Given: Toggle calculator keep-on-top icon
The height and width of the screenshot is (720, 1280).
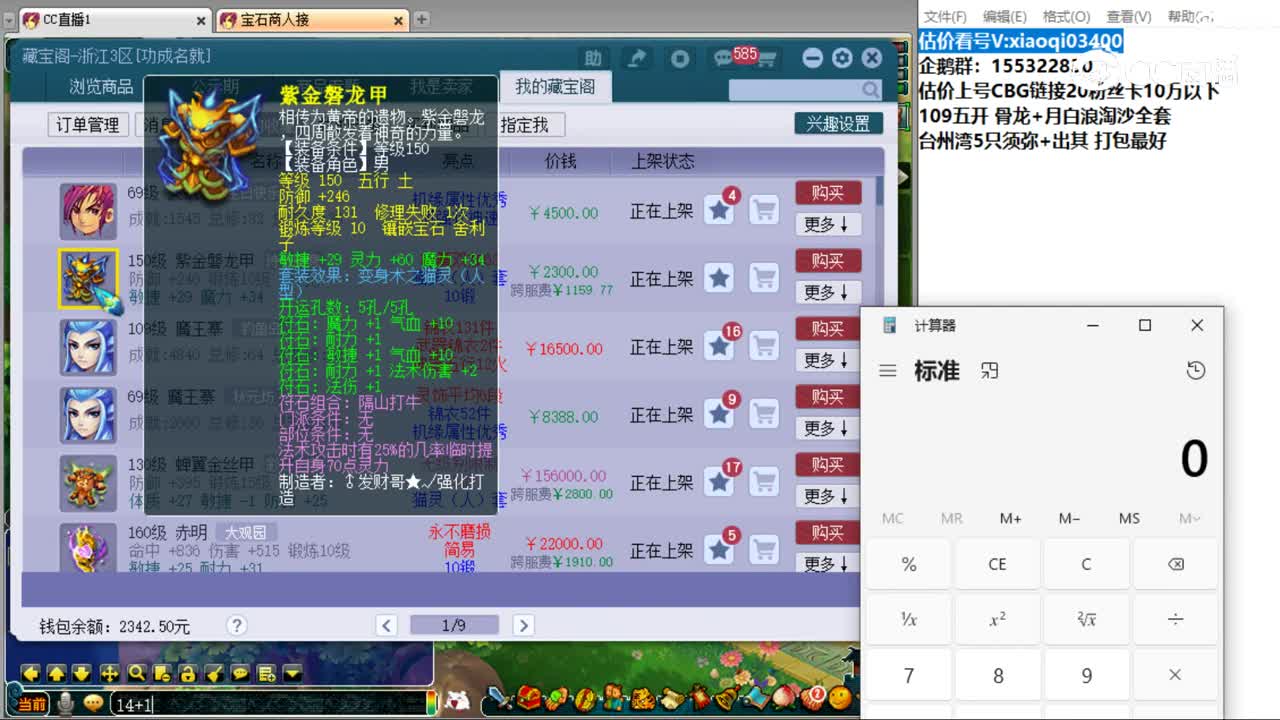Looking at the screenshot, I should pos(990,371).
